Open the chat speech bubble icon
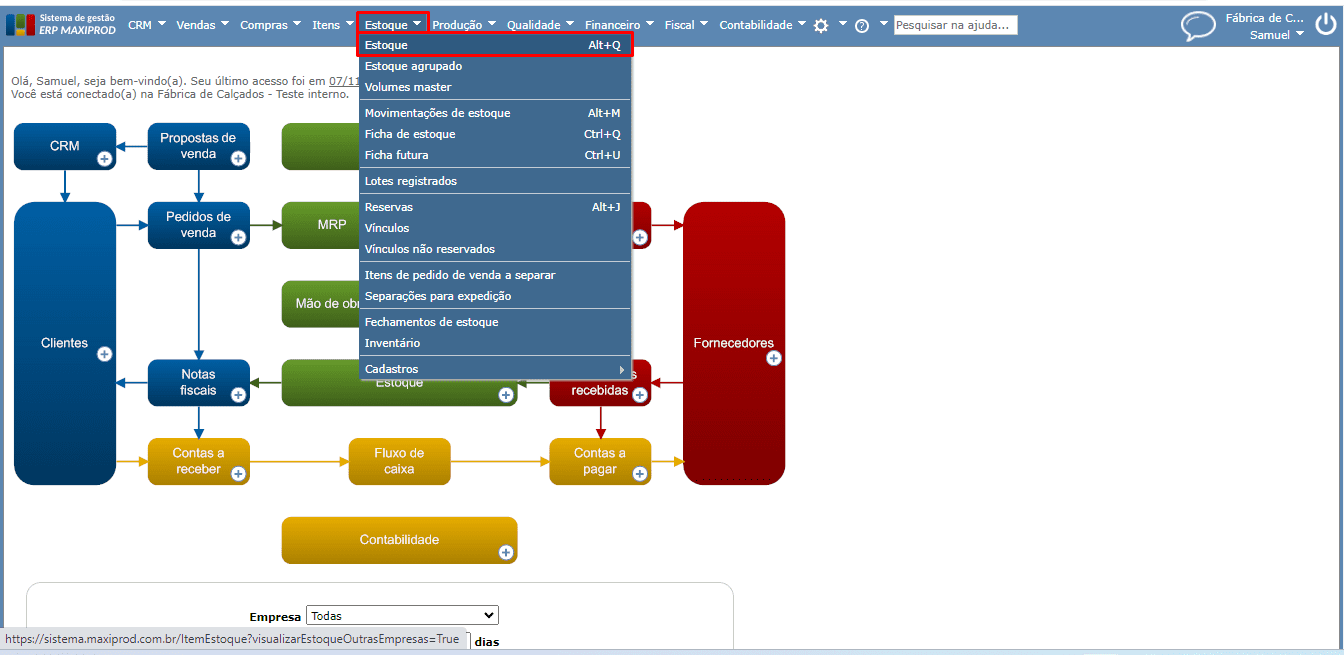The image size is (1344, 655). point(1198,26)
